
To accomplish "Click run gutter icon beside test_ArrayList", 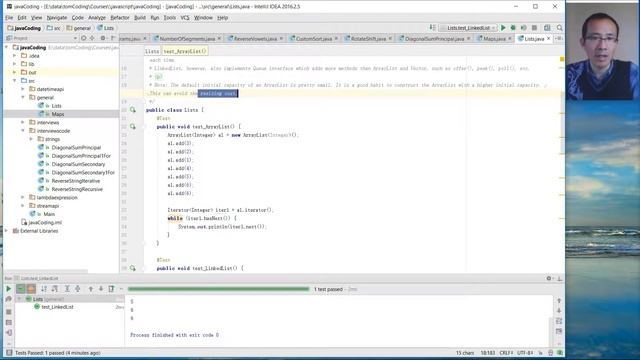I will [133, 127].
